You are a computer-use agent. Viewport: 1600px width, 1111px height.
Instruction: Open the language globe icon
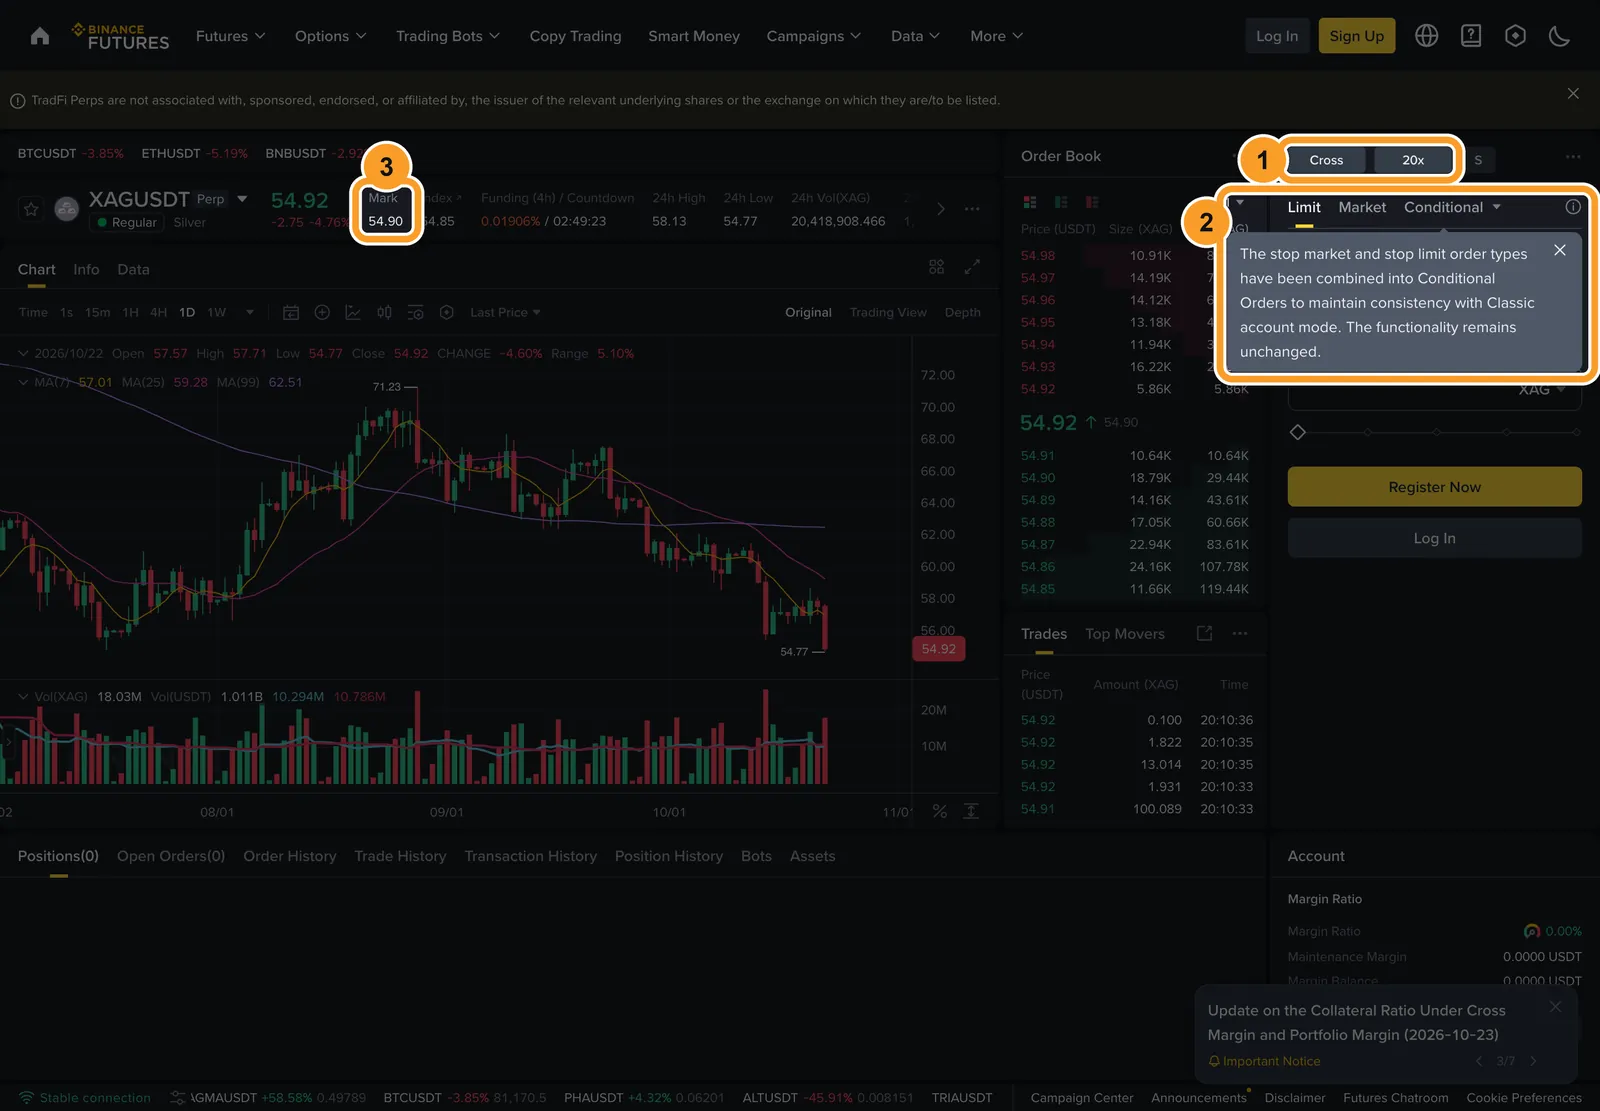1427,36
